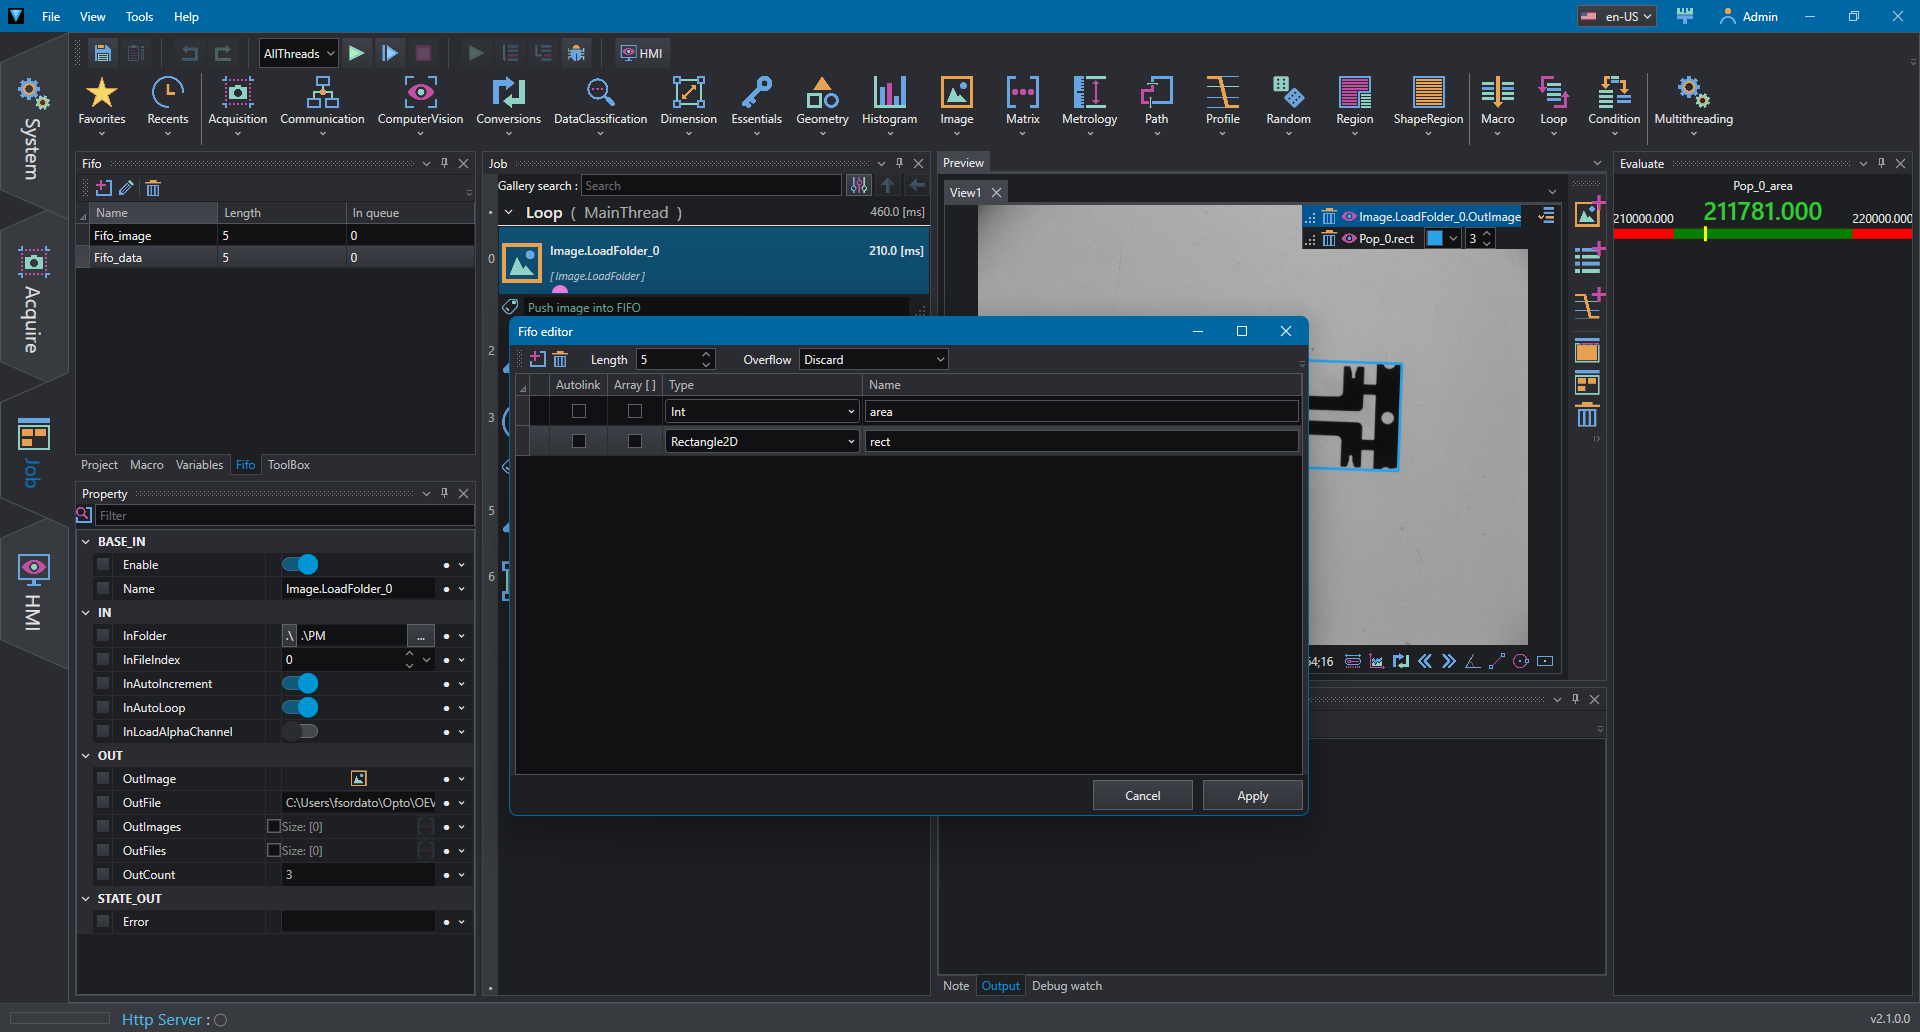Collapse the OUT property section
The width and height of the screenshot is (1920, 1032).
86,756
